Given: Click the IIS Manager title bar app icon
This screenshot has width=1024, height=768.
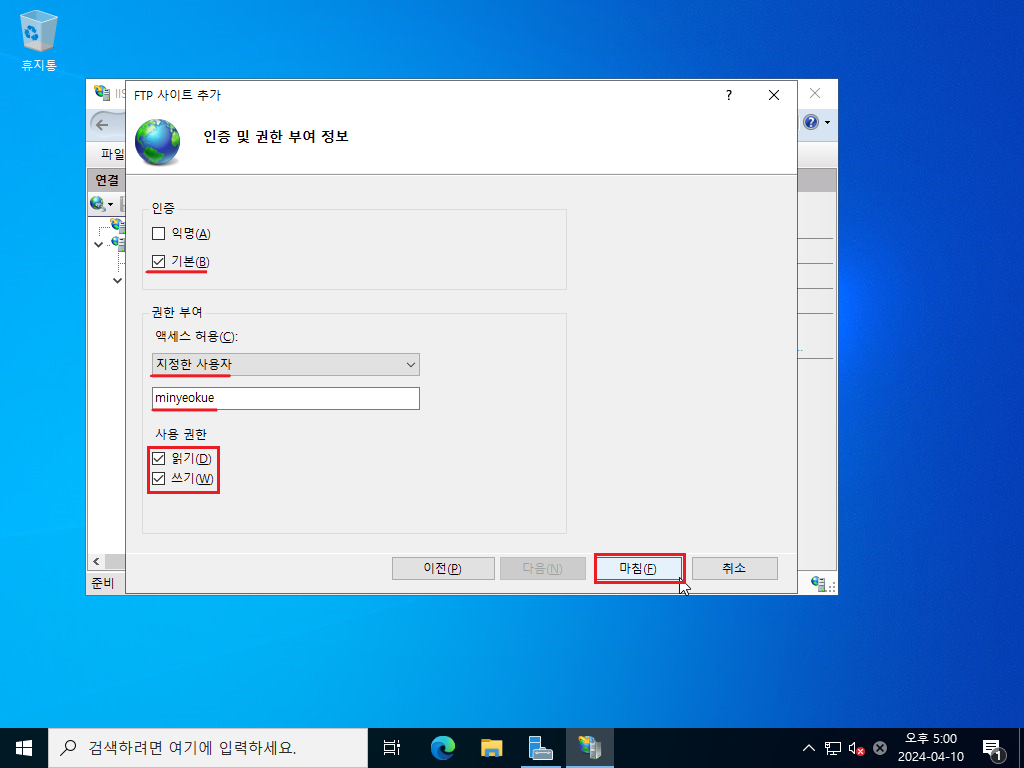Looking at the screenshot, I should tap(102, 93).
